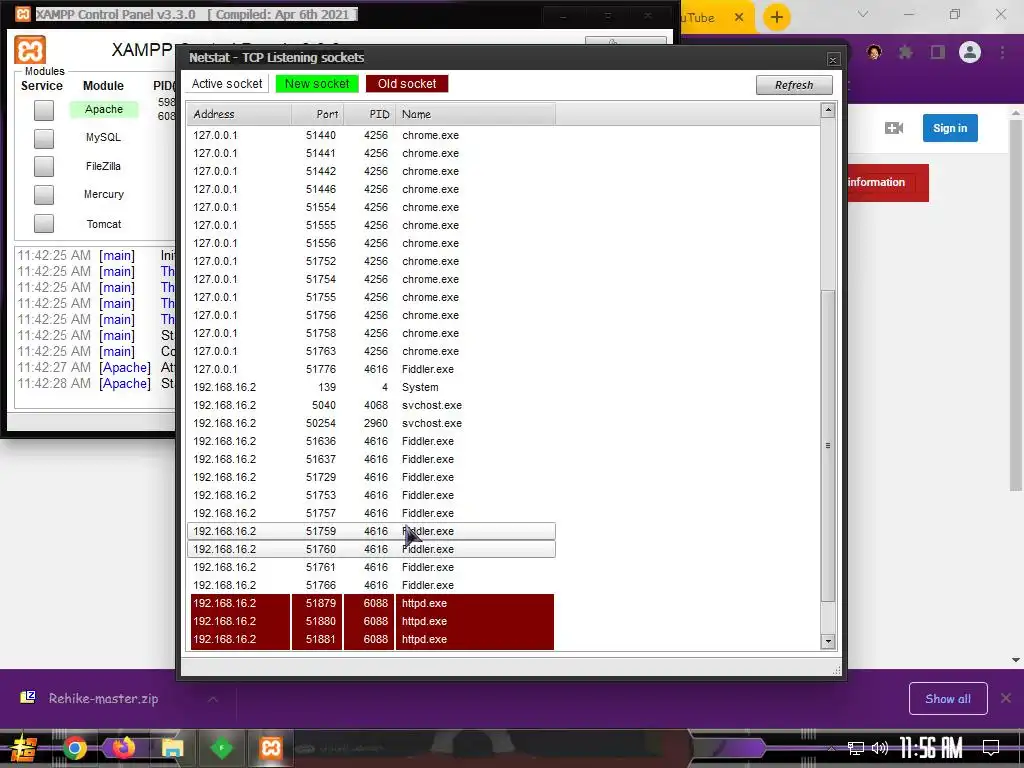Select Fiddler.exe row with port 51766

(x=371, y=585)
